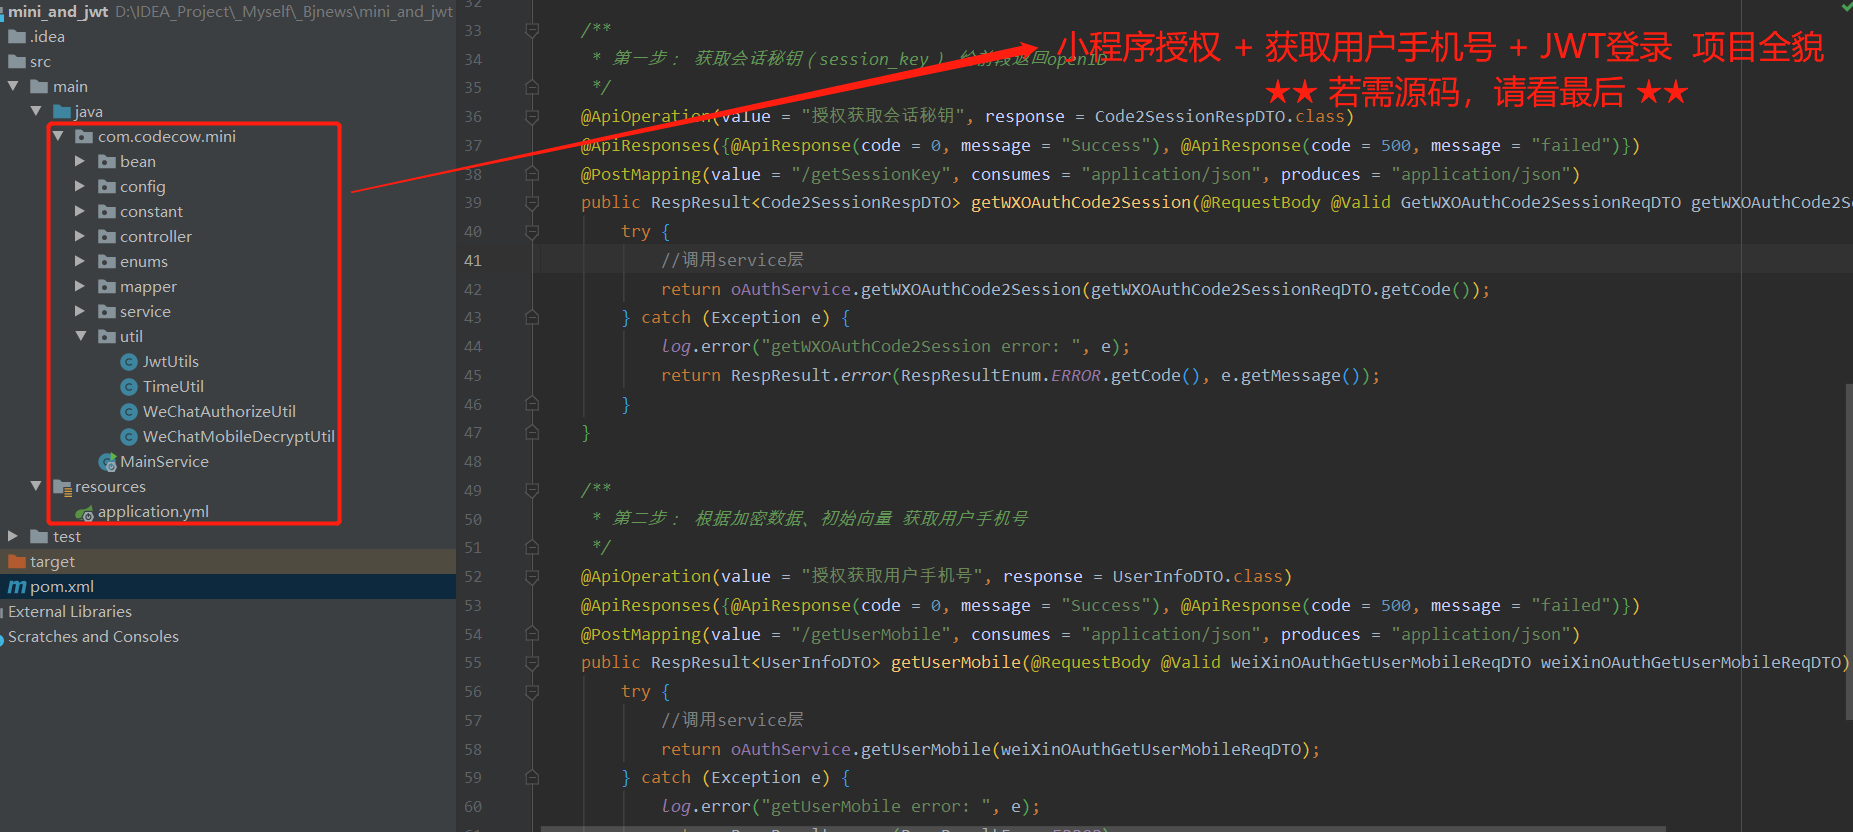Expand the test folder arrow
The image size is (1853, 832).
point(13,536)
